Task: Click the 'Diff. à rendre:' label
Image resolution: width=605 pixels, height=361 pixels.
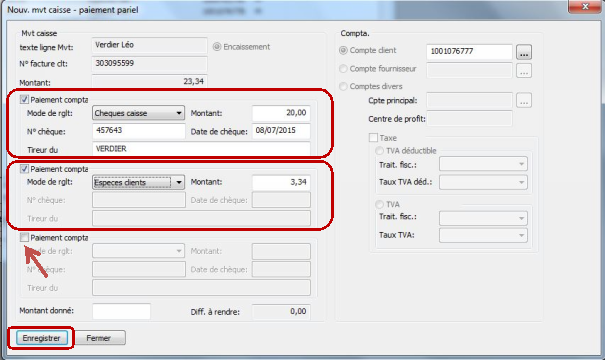Action: [x=215, y=312]
